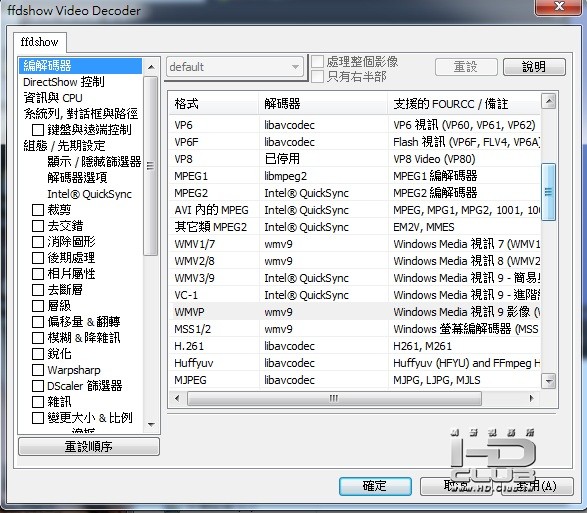Enable the 變更大小 & 比例 checkbox

(38, 418)
